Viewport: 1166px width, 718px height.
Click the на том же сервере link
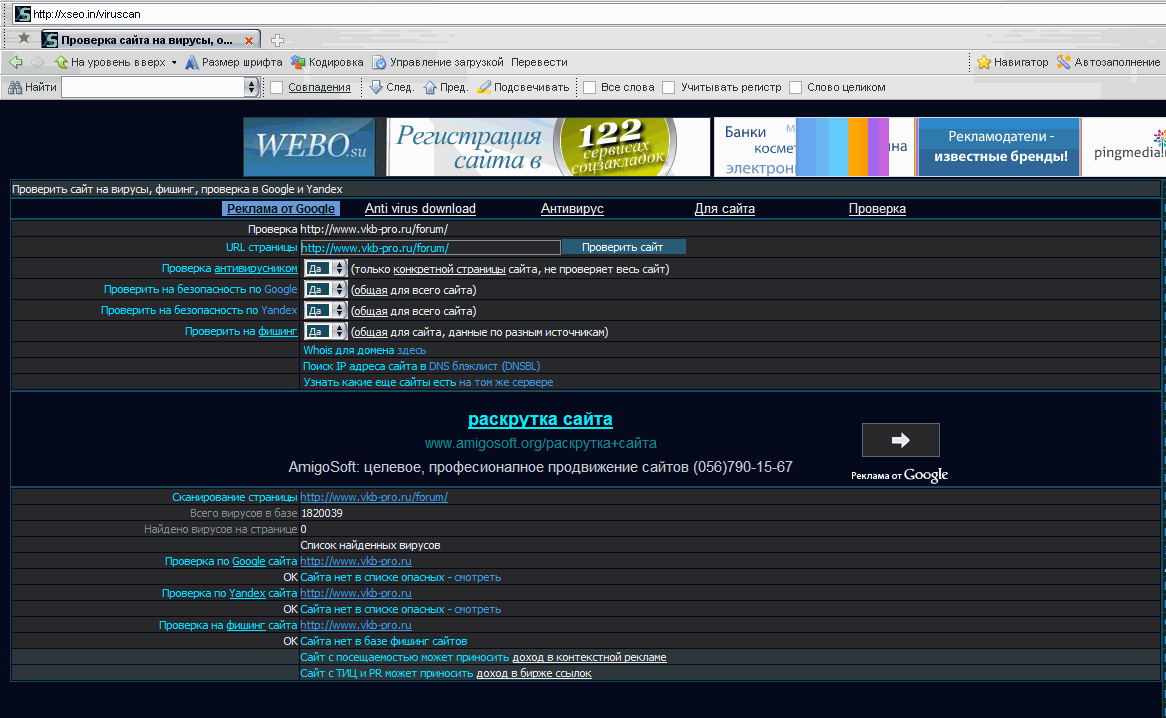[x=506, y=383]
